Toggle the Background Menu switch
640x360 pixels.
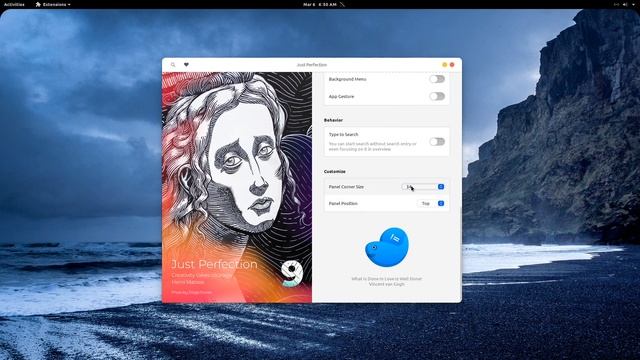click(x=437, y=79)
